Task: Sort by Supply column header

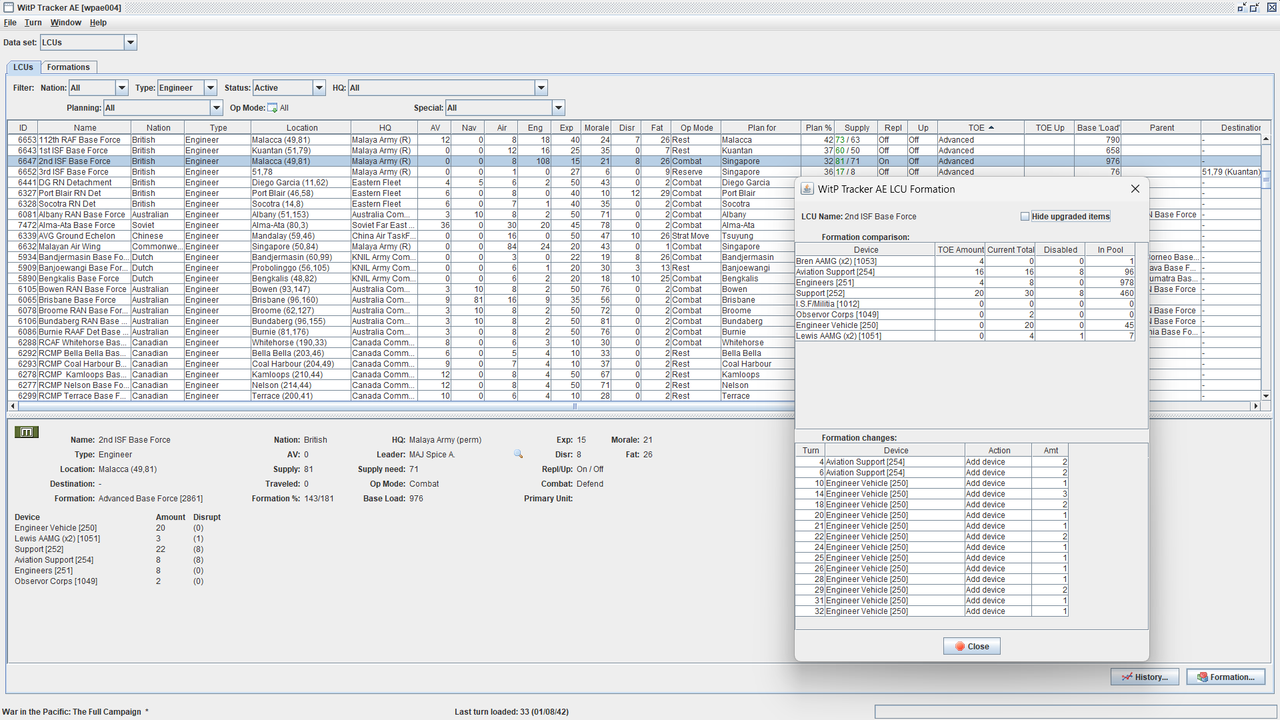Action: pos(857,128)
